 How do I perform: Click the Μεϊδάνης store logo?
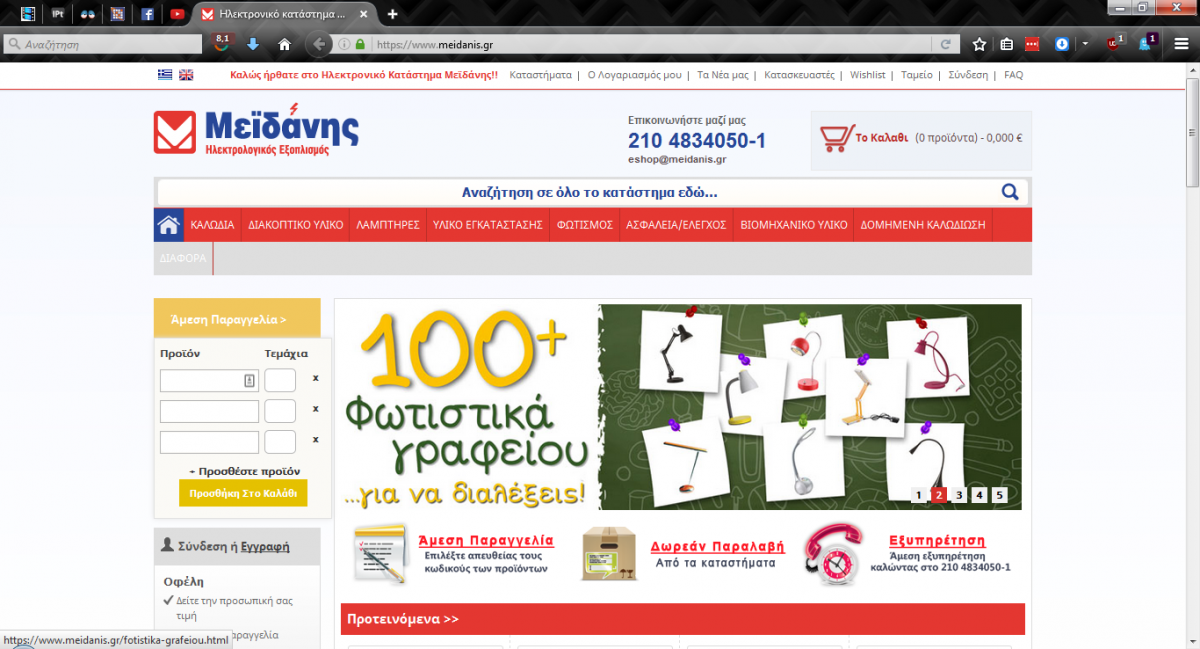pos(256,130)
